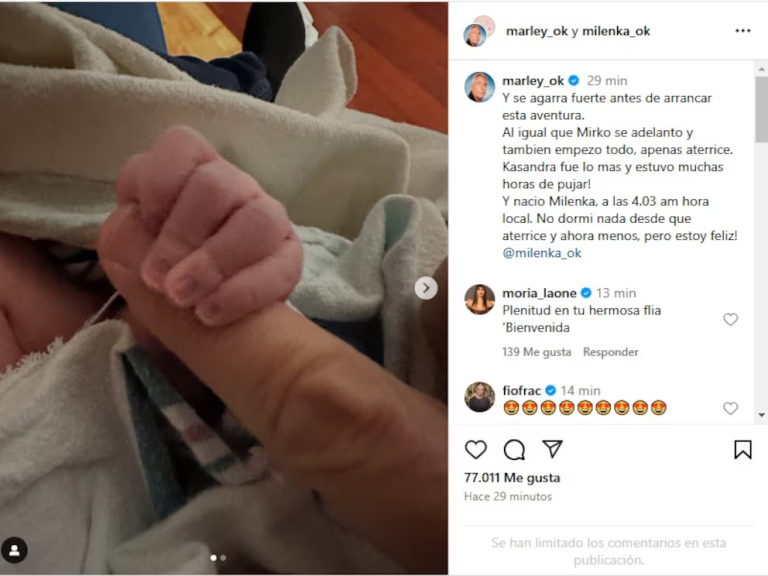This screenshot has height=576, width=768.
Task: Visit the @milenka_ok mention link
Action: point(542,253)
